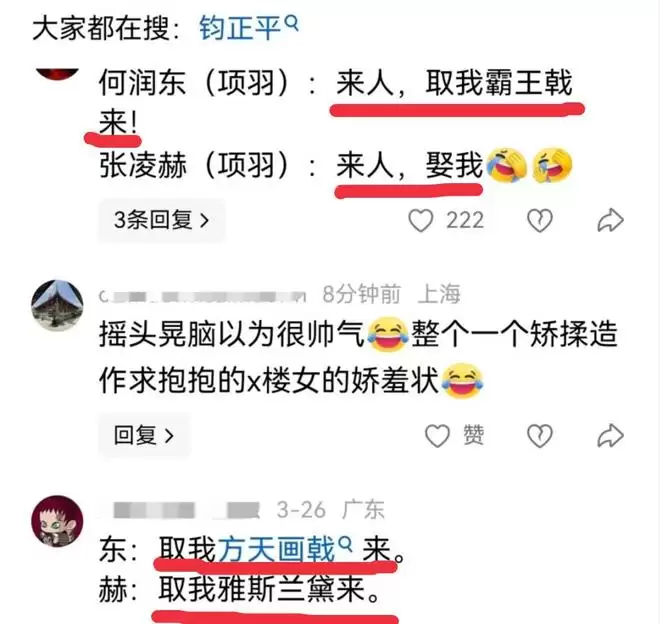Tap broken heart on the 上海 comment
660x624 pixels.
[540, 435]
